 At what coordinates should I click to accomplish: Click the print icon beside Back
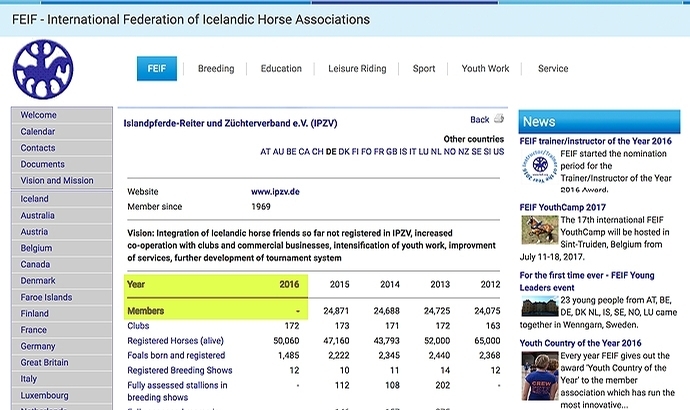click(x=499, y=118)
